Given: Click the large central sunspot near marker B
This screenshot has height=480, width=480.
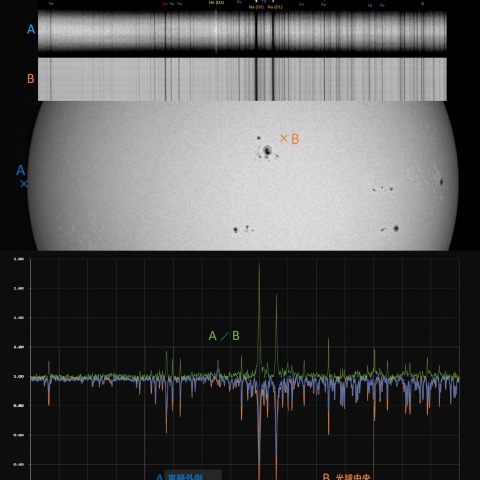Looking at the screenshot, I should (x=267, y=151).
